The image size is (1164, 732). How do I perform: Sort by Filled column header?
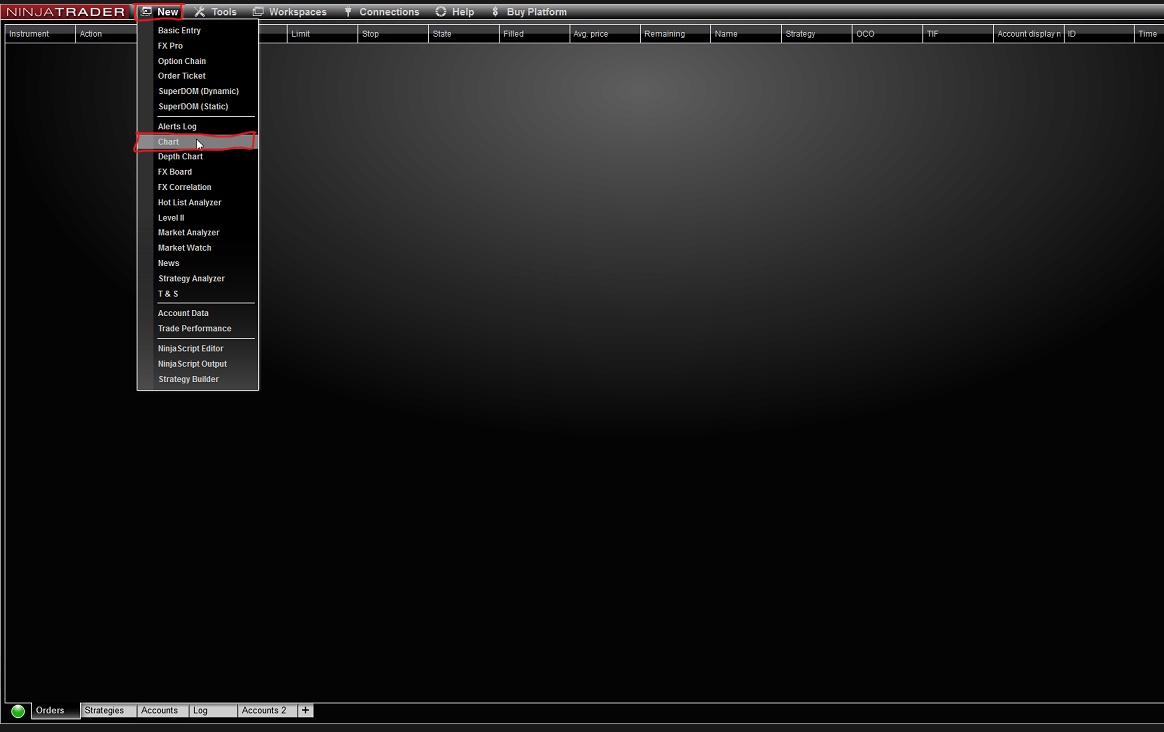point(534,34)
